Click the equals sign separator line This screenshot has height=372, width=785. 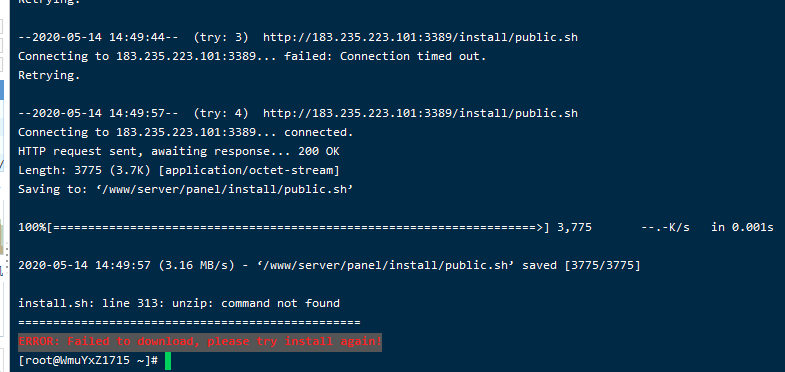pyautogui.click(x=189, y=322)
